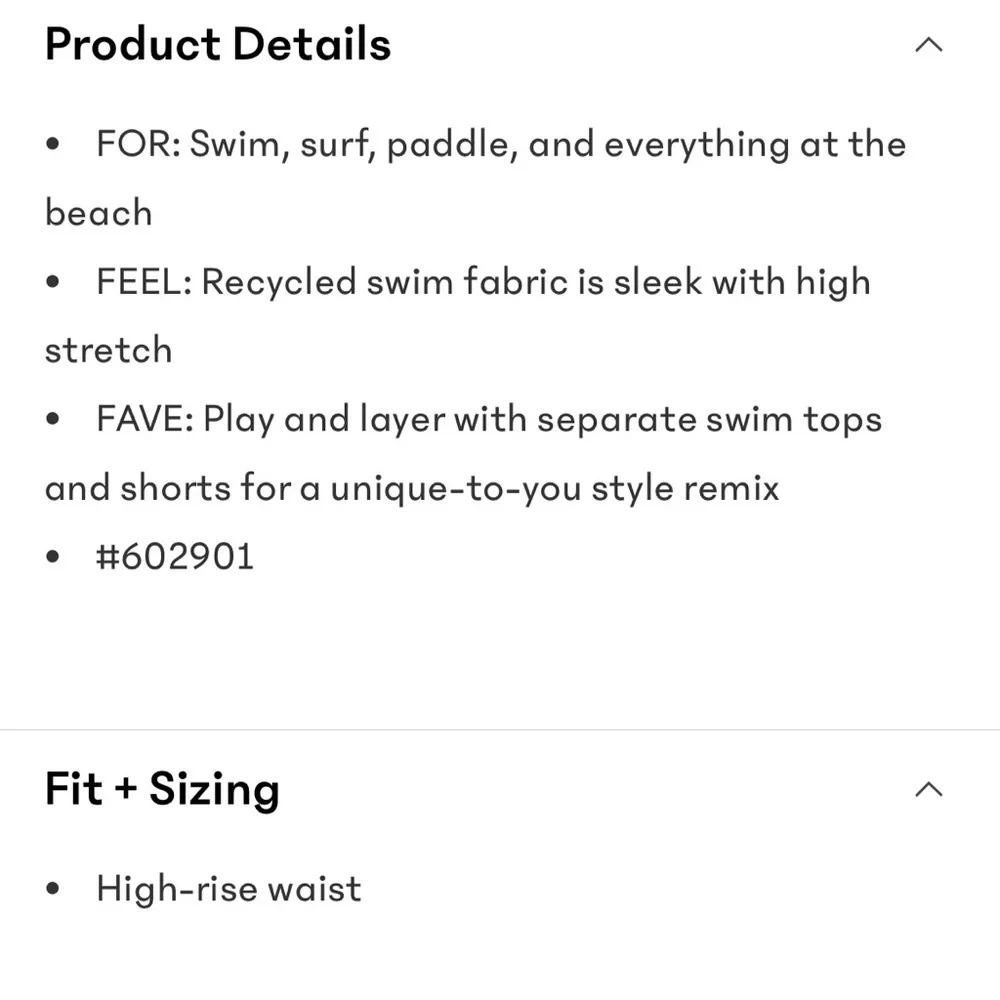Screen dimensions: 1000x1000
Task: Click the bullet before High-rise waist
Action: click(53, 888)
